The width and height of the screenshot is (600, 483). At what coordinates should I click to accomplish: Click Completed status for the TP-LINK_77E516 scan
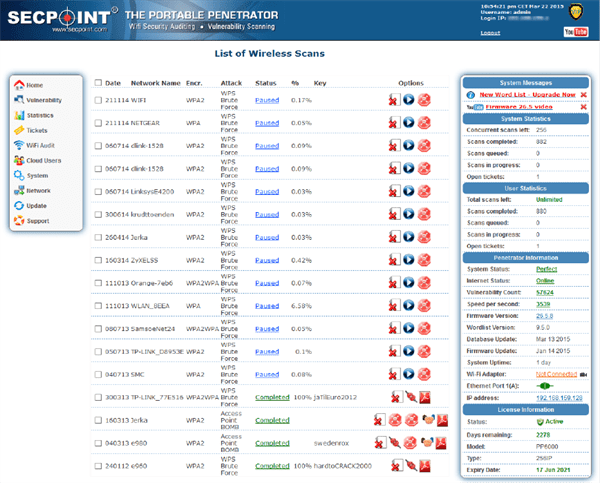tap(272, 397)
